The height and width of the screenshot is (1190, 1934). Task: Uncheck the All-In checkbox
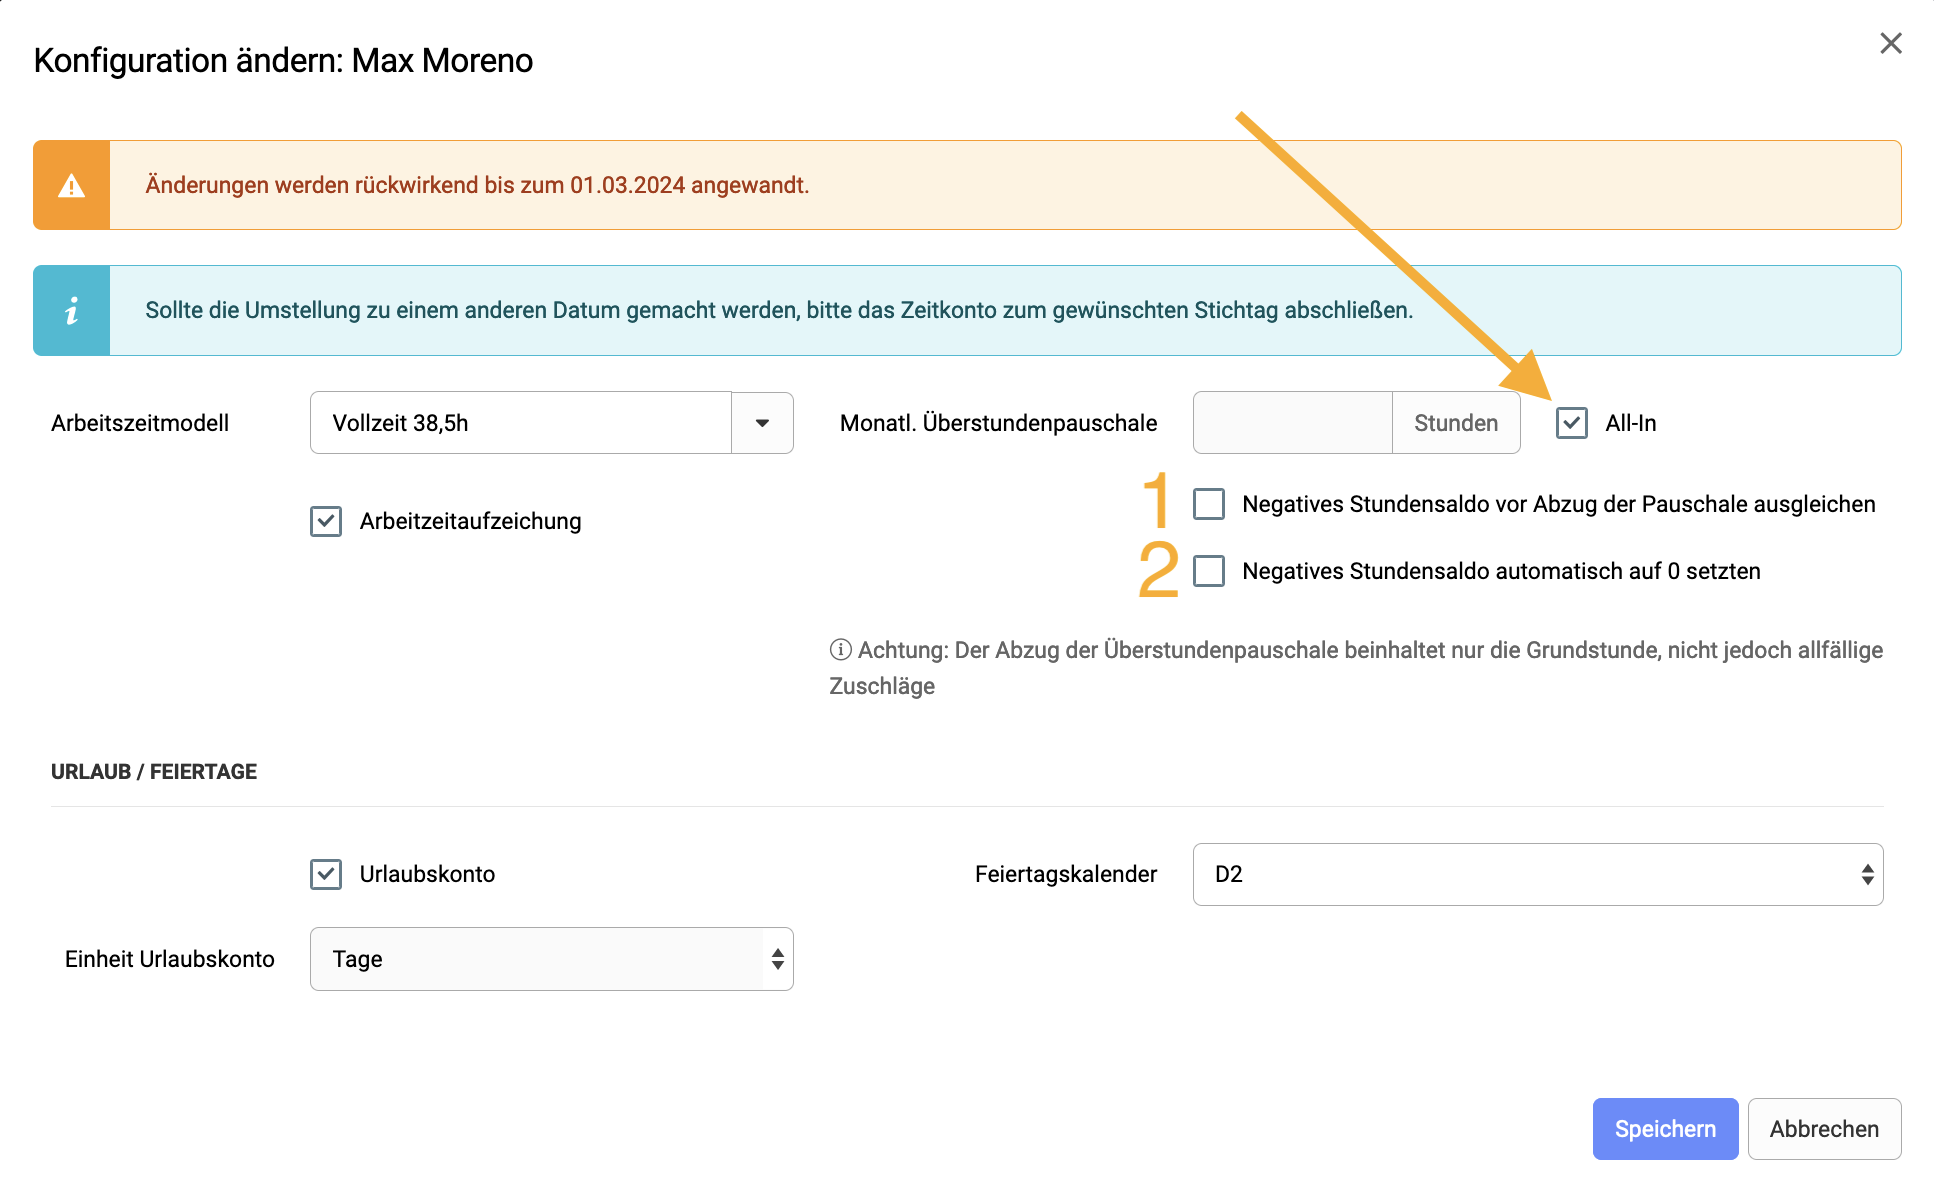tap(1571, 423)
